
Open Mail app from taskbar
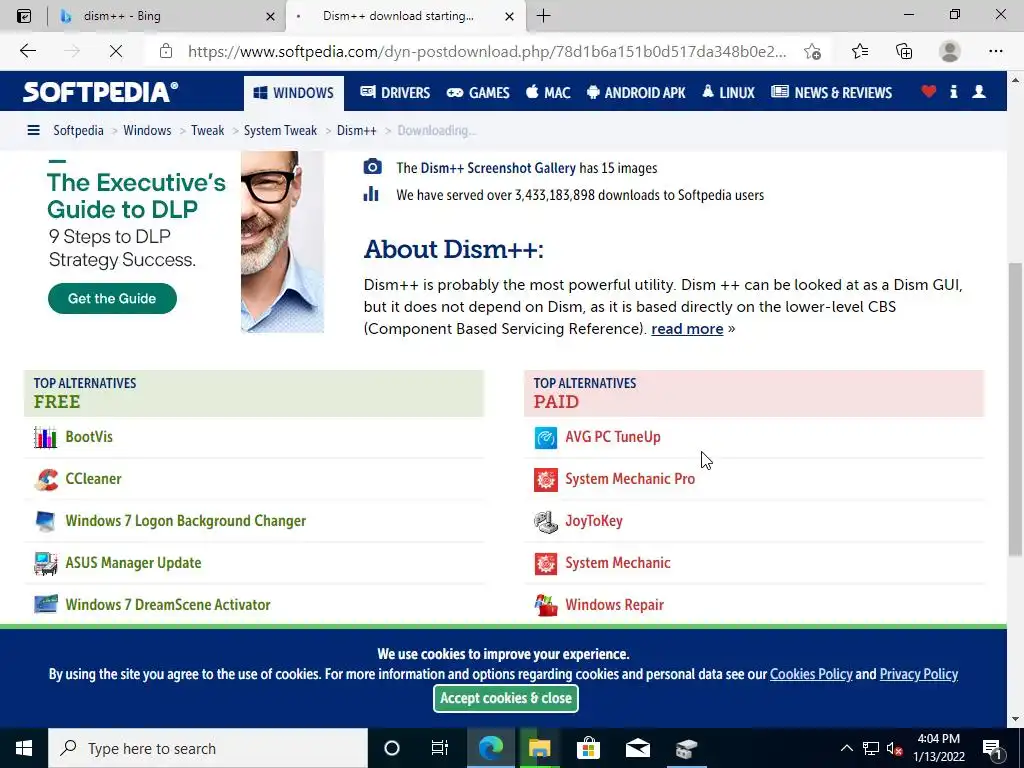tap(637, 748)
